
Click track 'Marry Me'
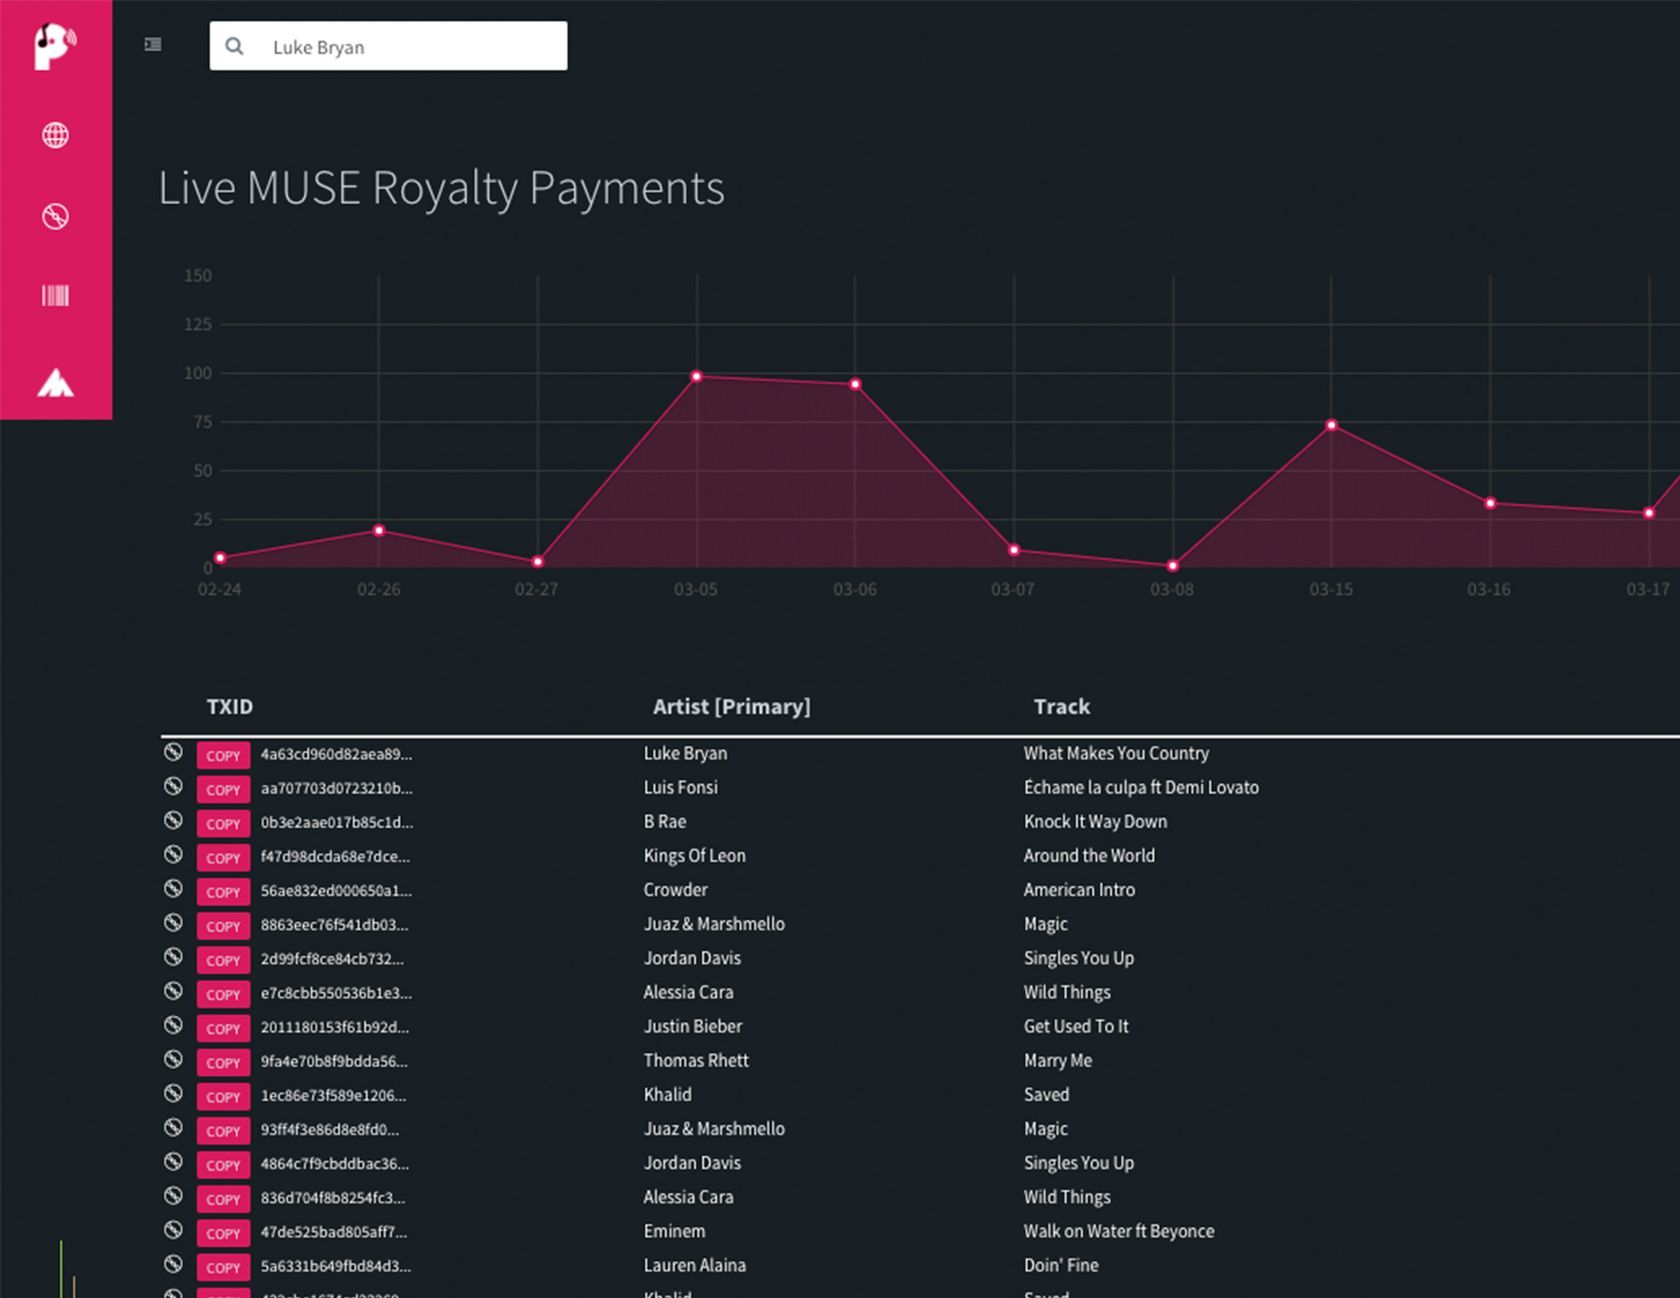point(1058,1060)
